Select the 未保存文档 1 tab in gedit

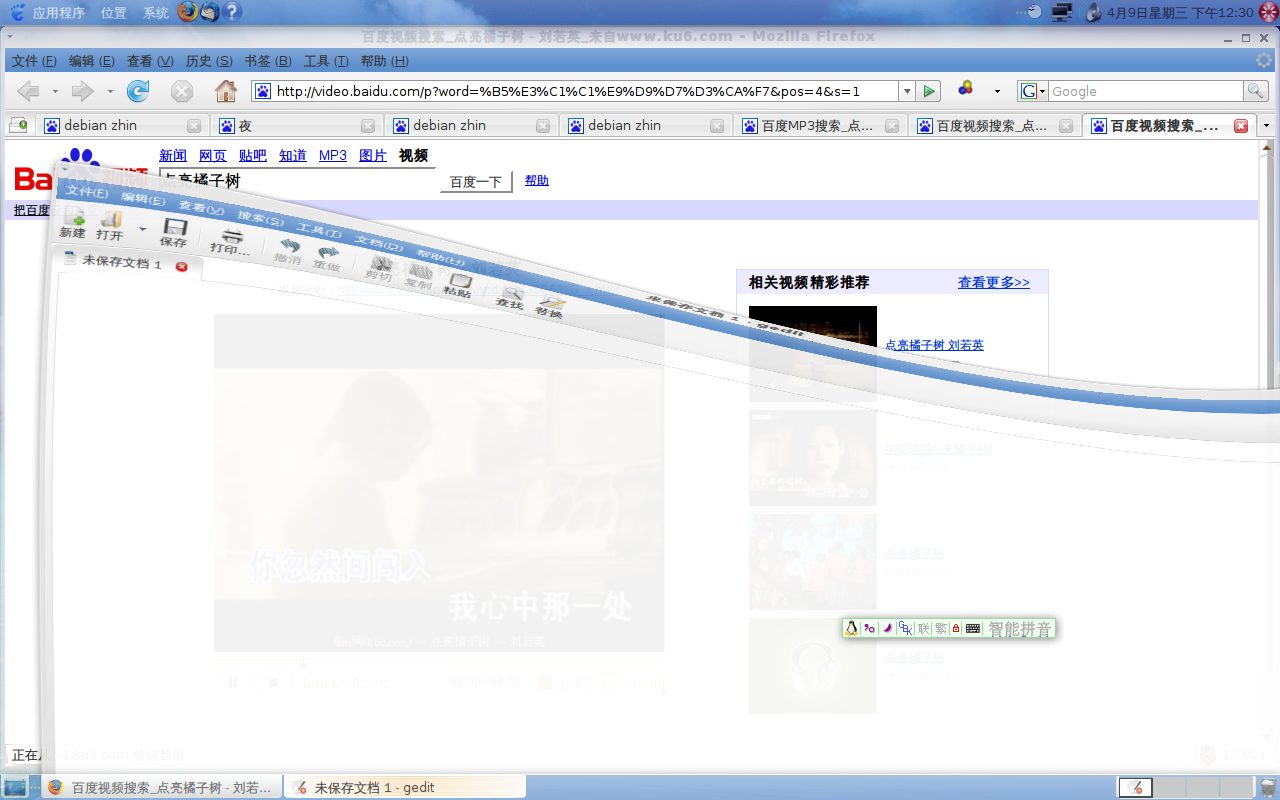(121, 263)
